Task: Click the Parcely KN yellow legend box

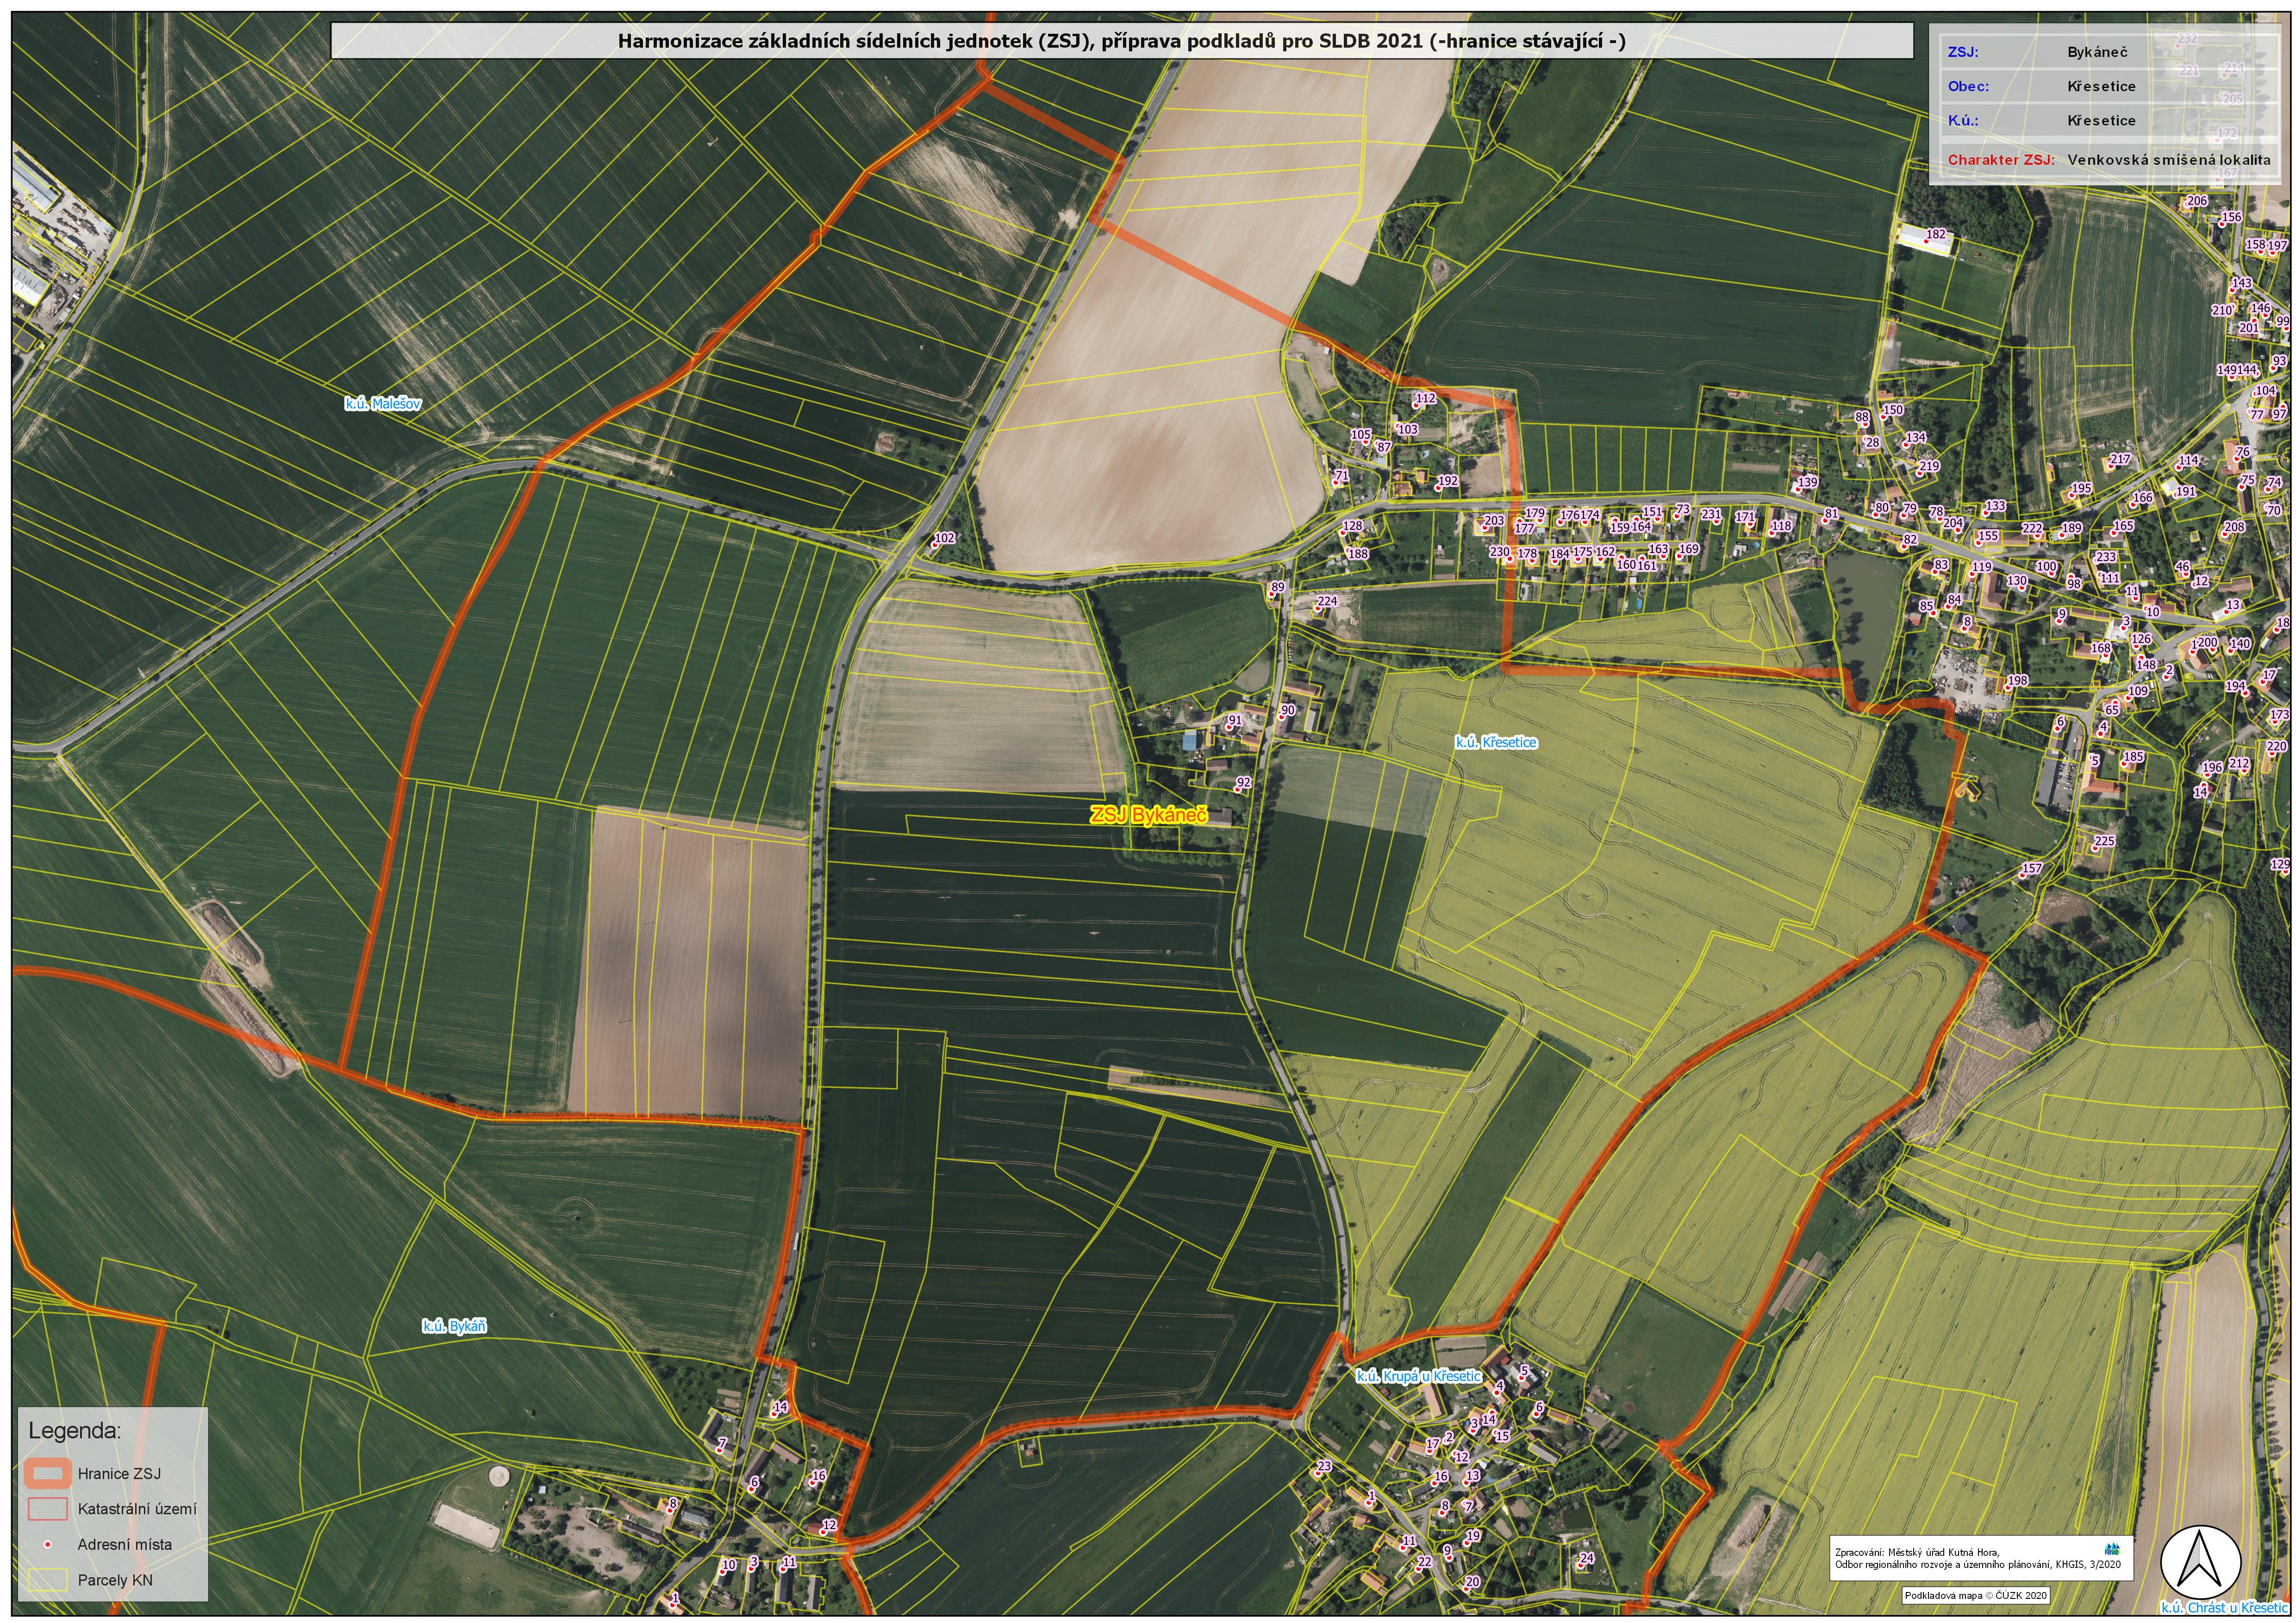Action: click(48, 1580)
